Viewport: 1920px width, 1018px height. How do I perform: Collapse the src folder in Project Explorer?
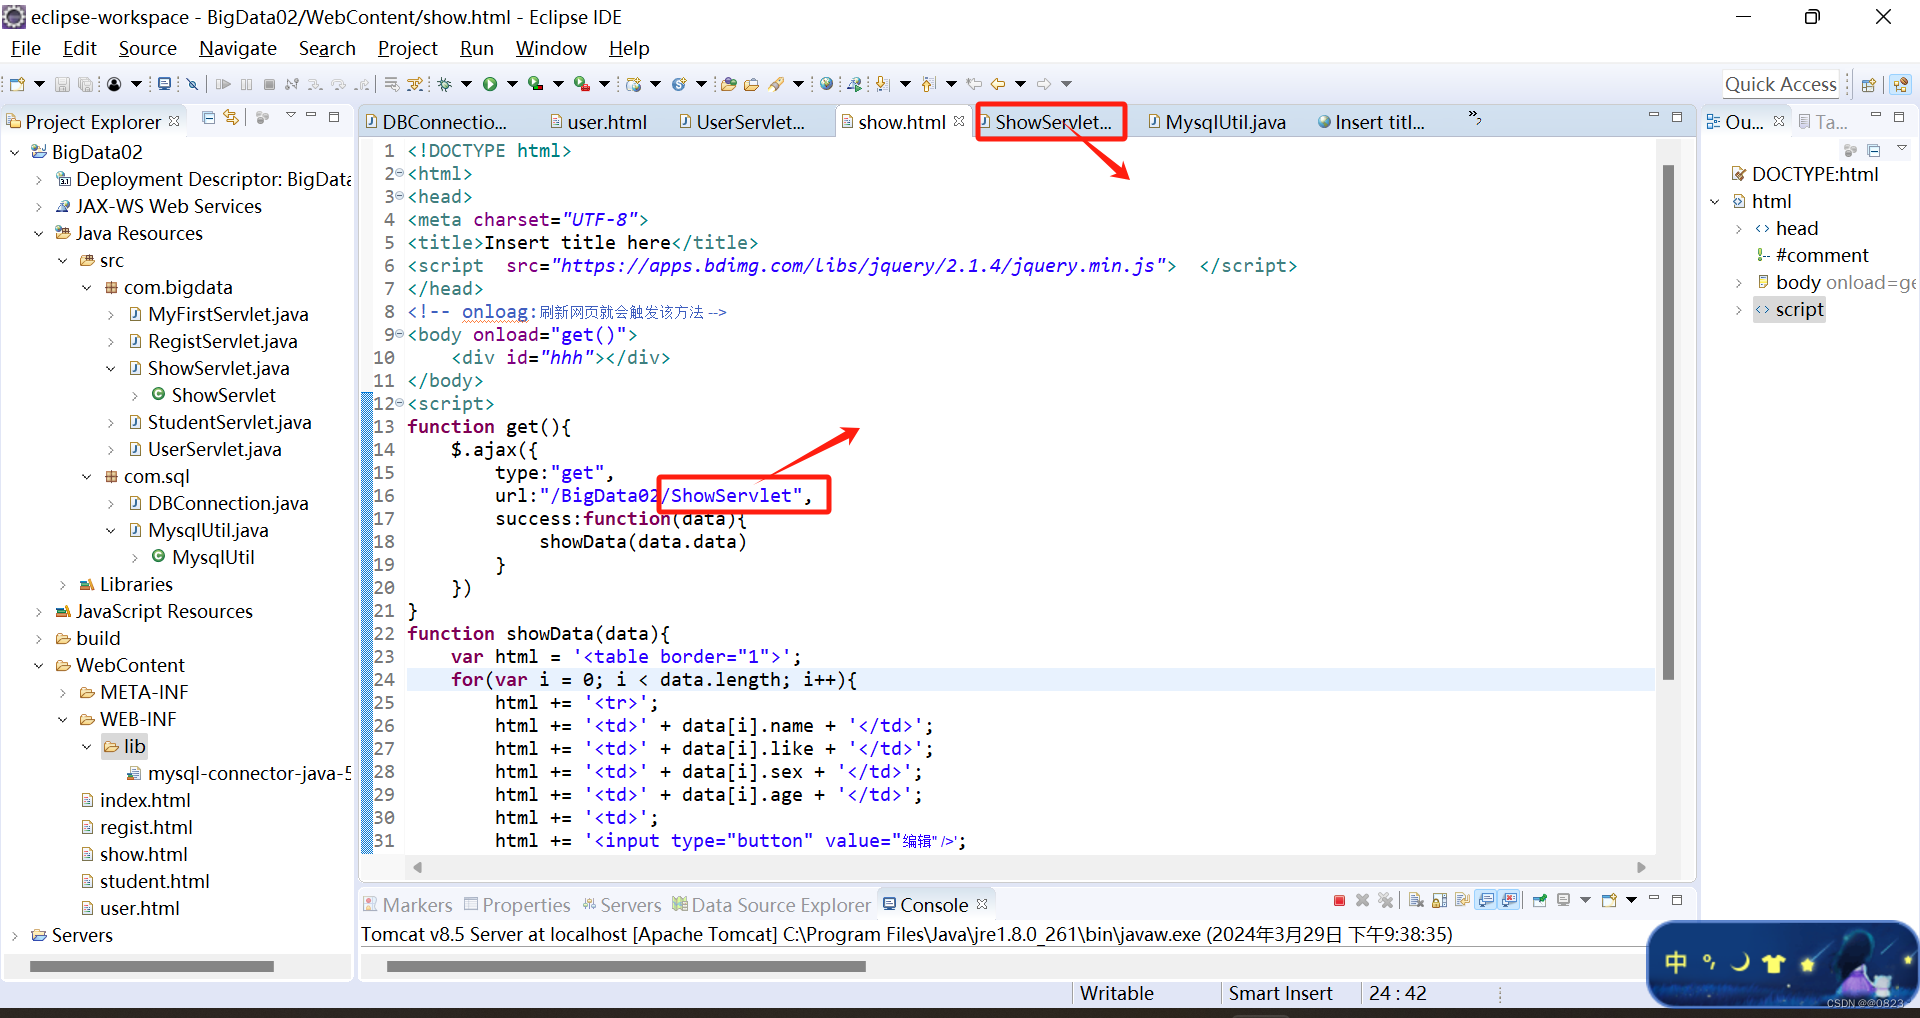click(x=63, y=260)
